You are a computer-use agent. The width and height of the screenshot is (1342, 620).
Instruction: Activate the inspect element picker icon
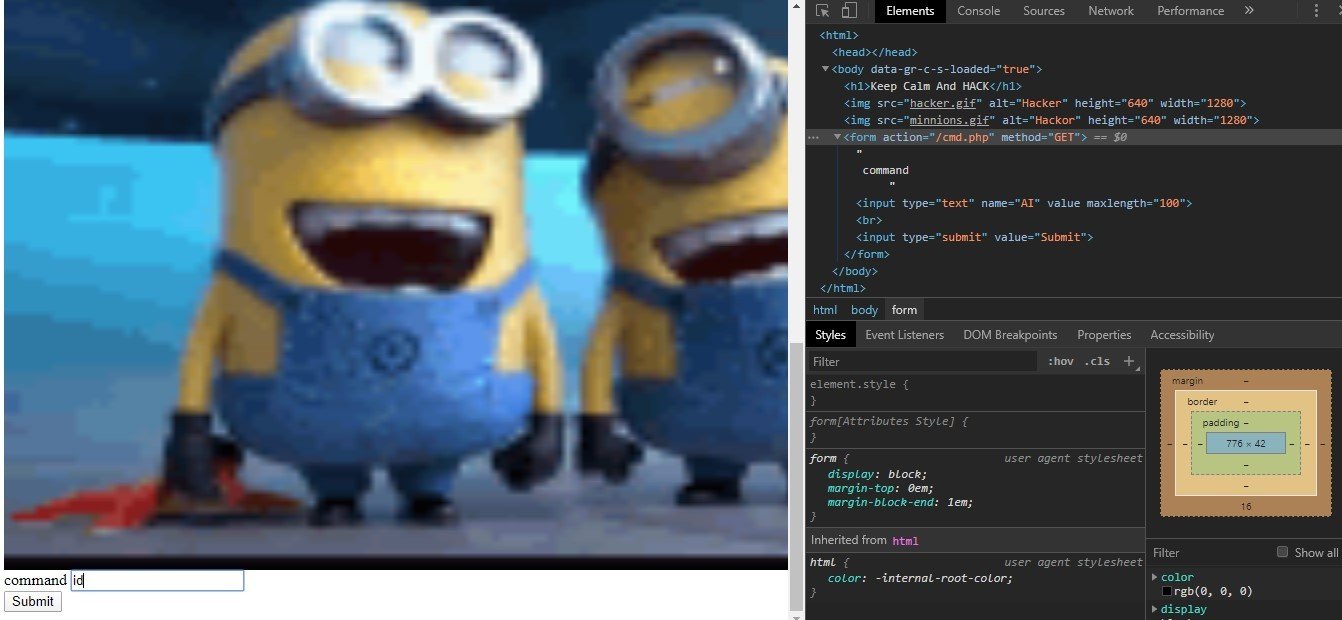click(822, 11)
